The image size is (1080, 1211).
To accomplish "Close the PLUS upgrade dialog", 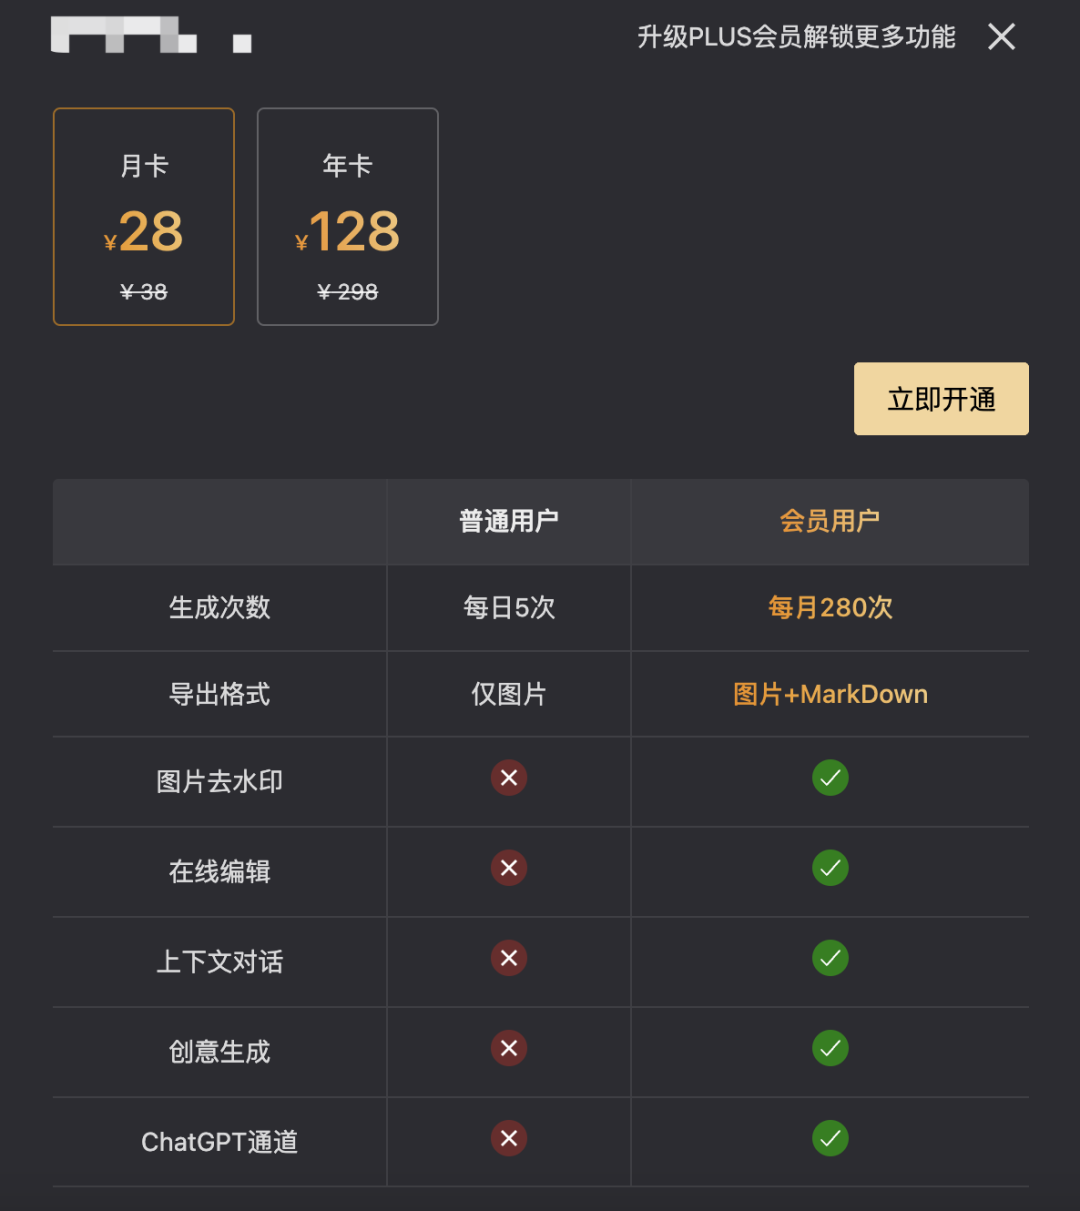I will [x=1001, y=37].
